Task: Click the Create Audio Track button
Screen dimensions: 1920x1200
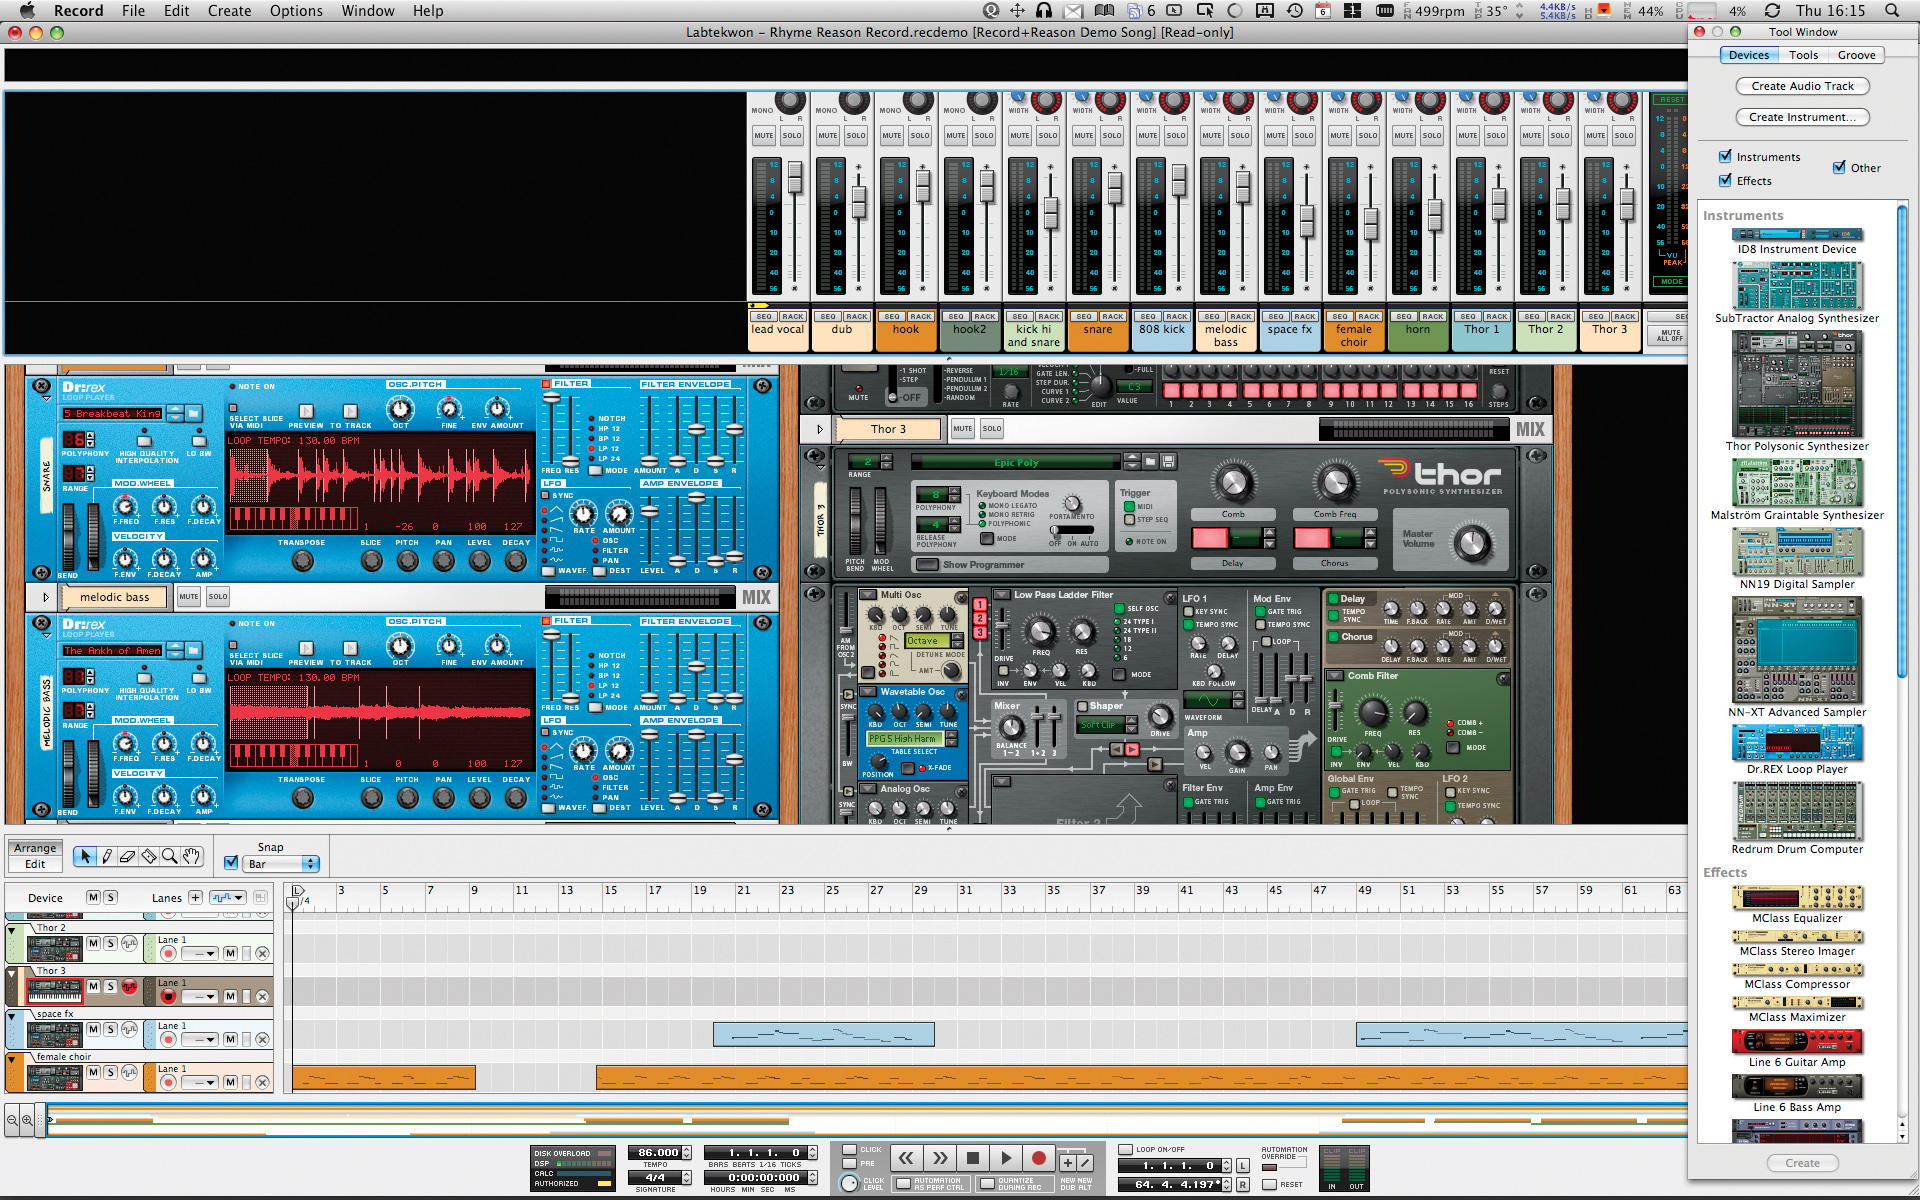Action: coord(1802,86)
